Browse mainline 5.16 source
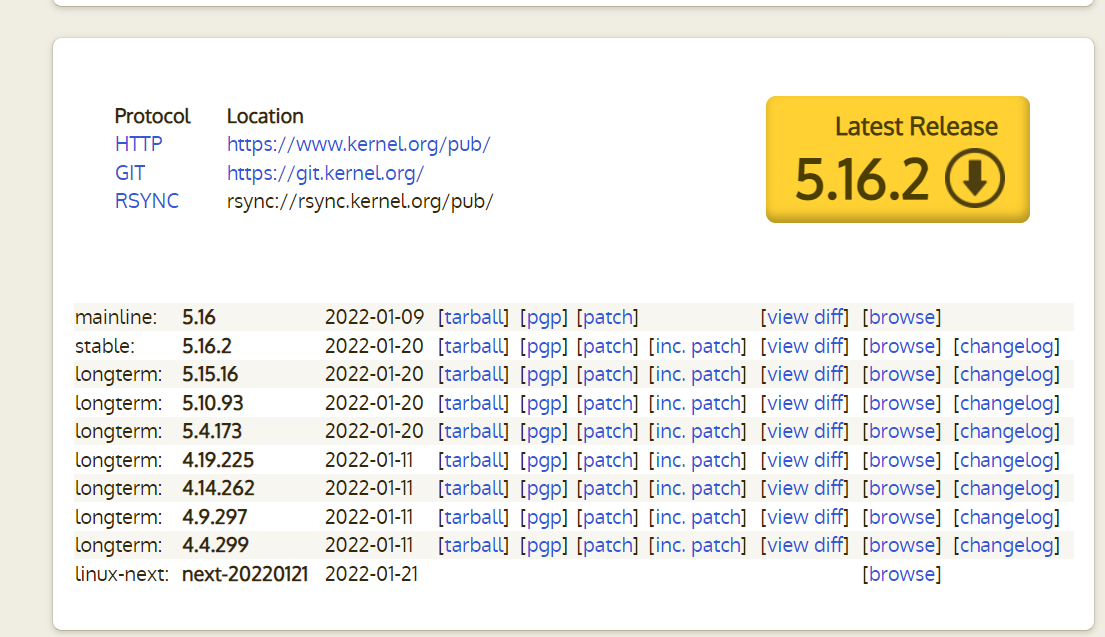The height and width of the screenshot is (637, 1105). pos(902,317)
